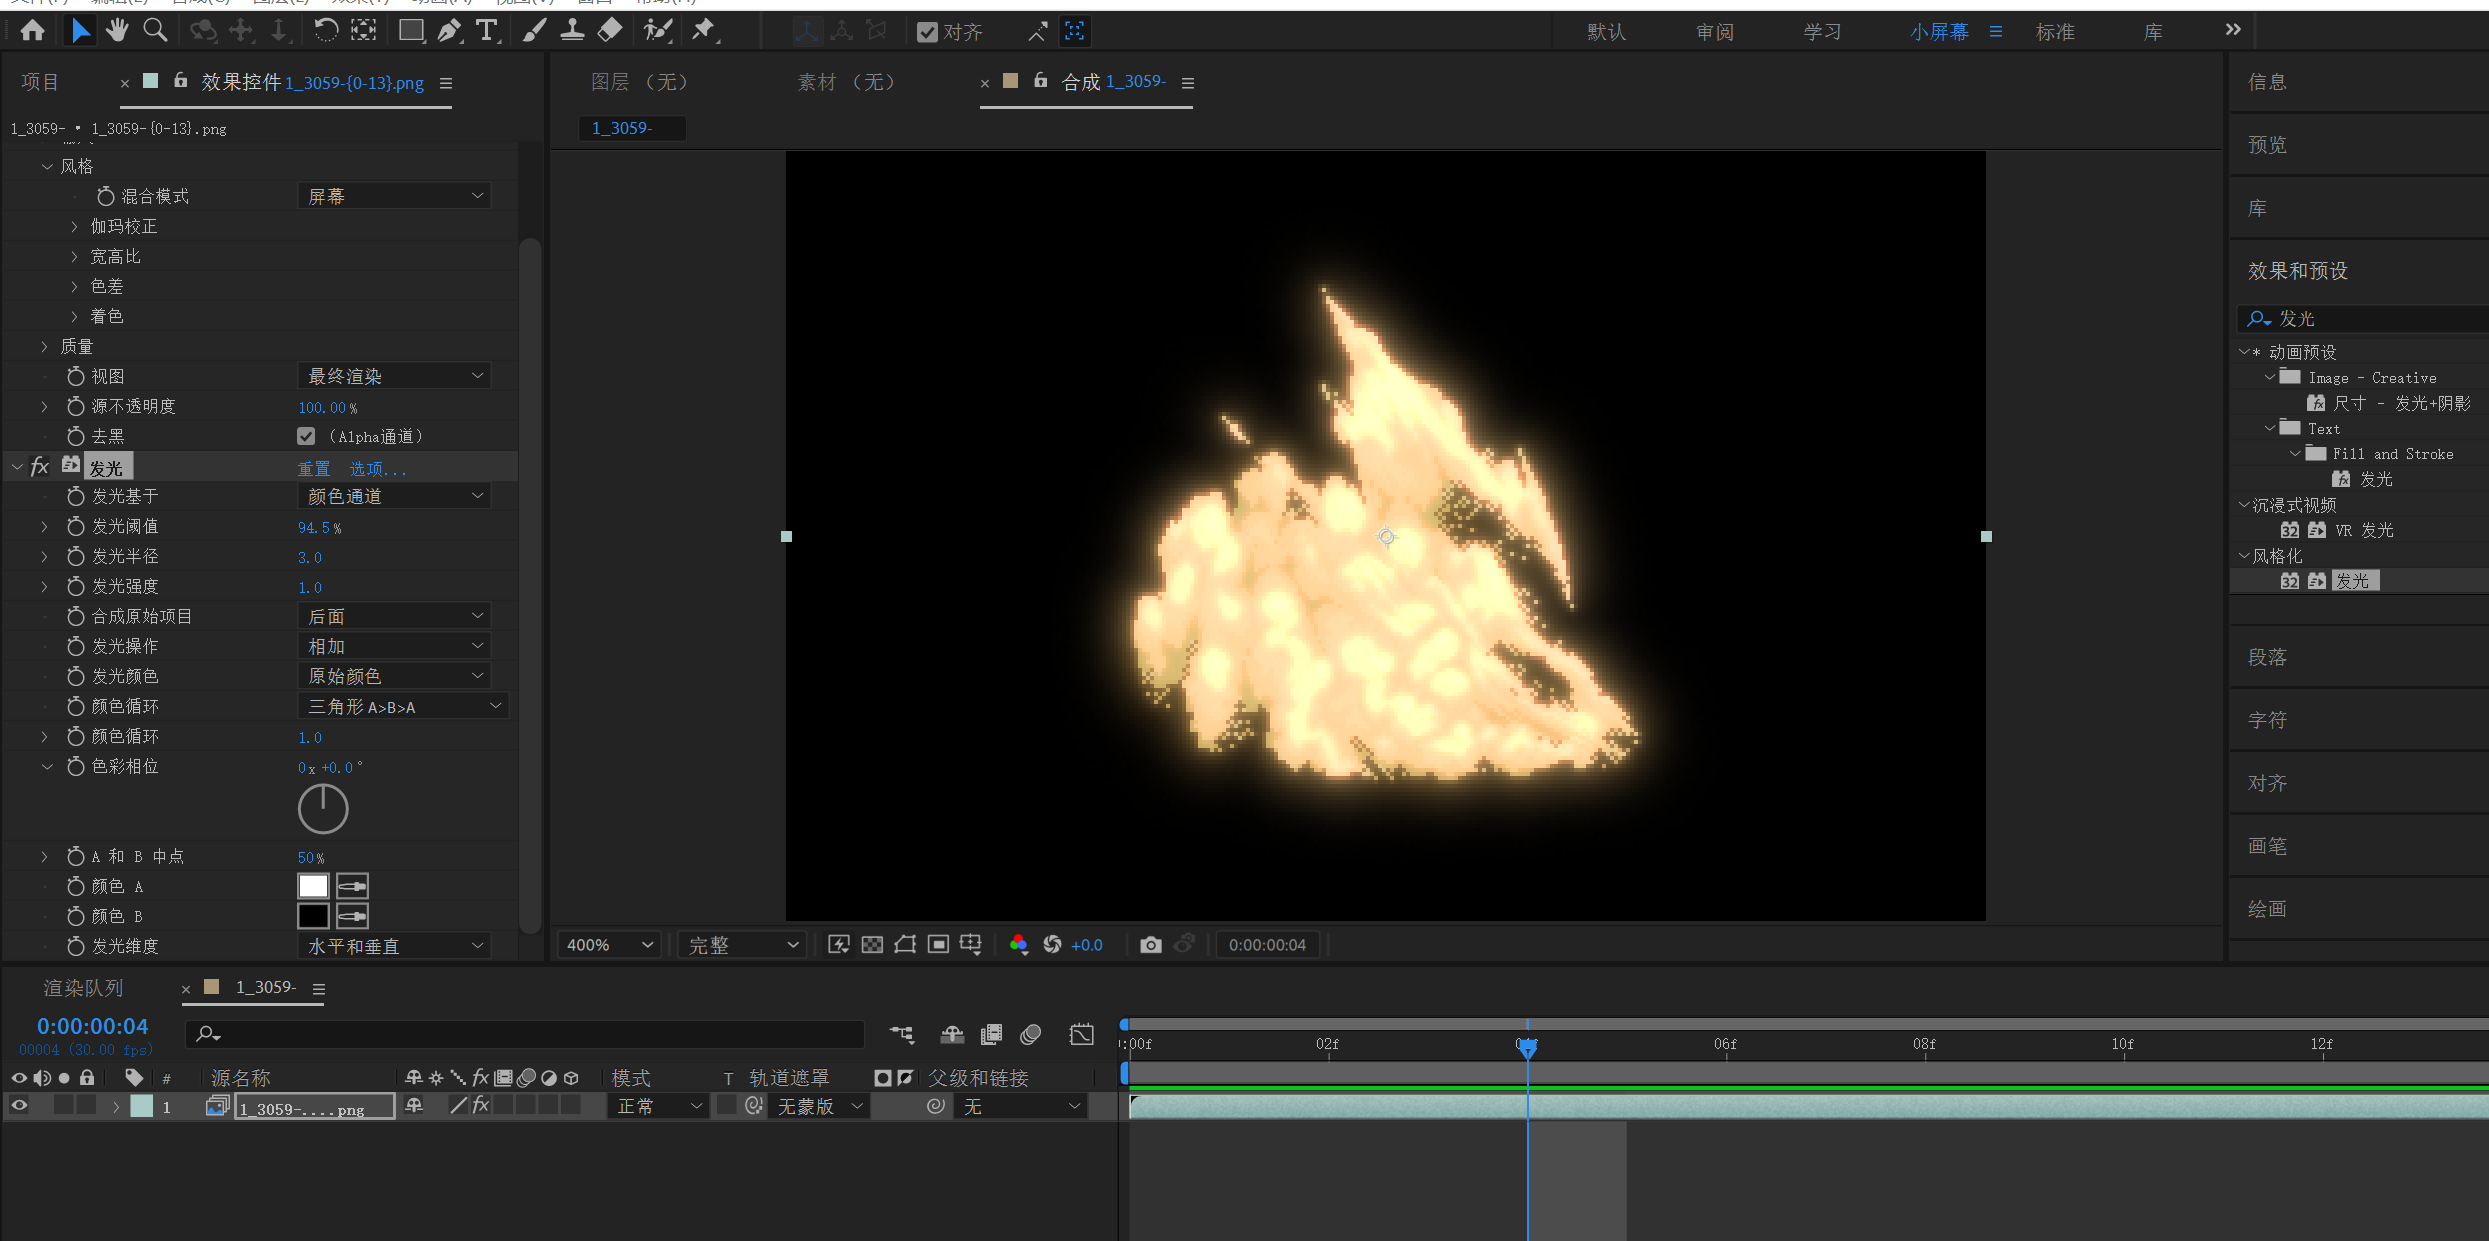Select the Rectangle shape tool
Screen dimensions: 2489x1241
click(411, 31)
